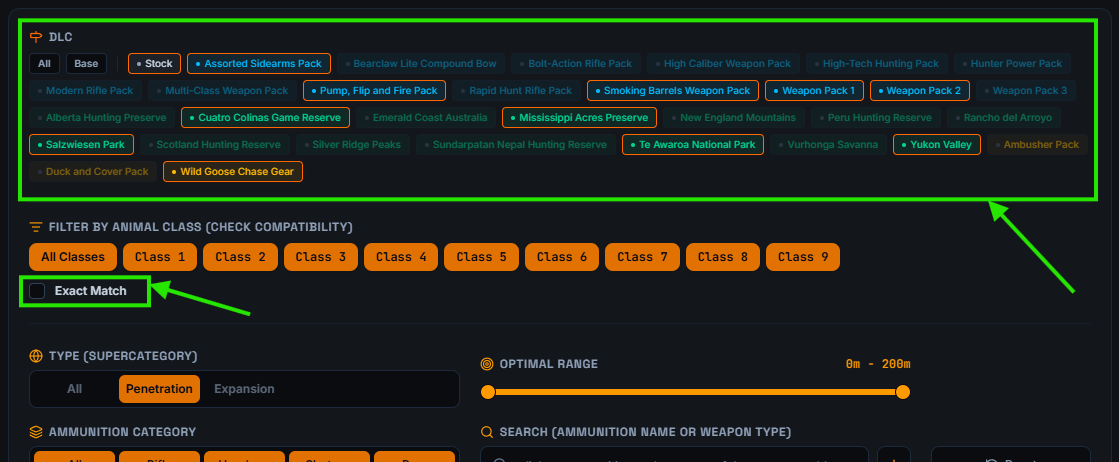
Task: Click the filter icon beside Animal Class
Action: point(36,227)
